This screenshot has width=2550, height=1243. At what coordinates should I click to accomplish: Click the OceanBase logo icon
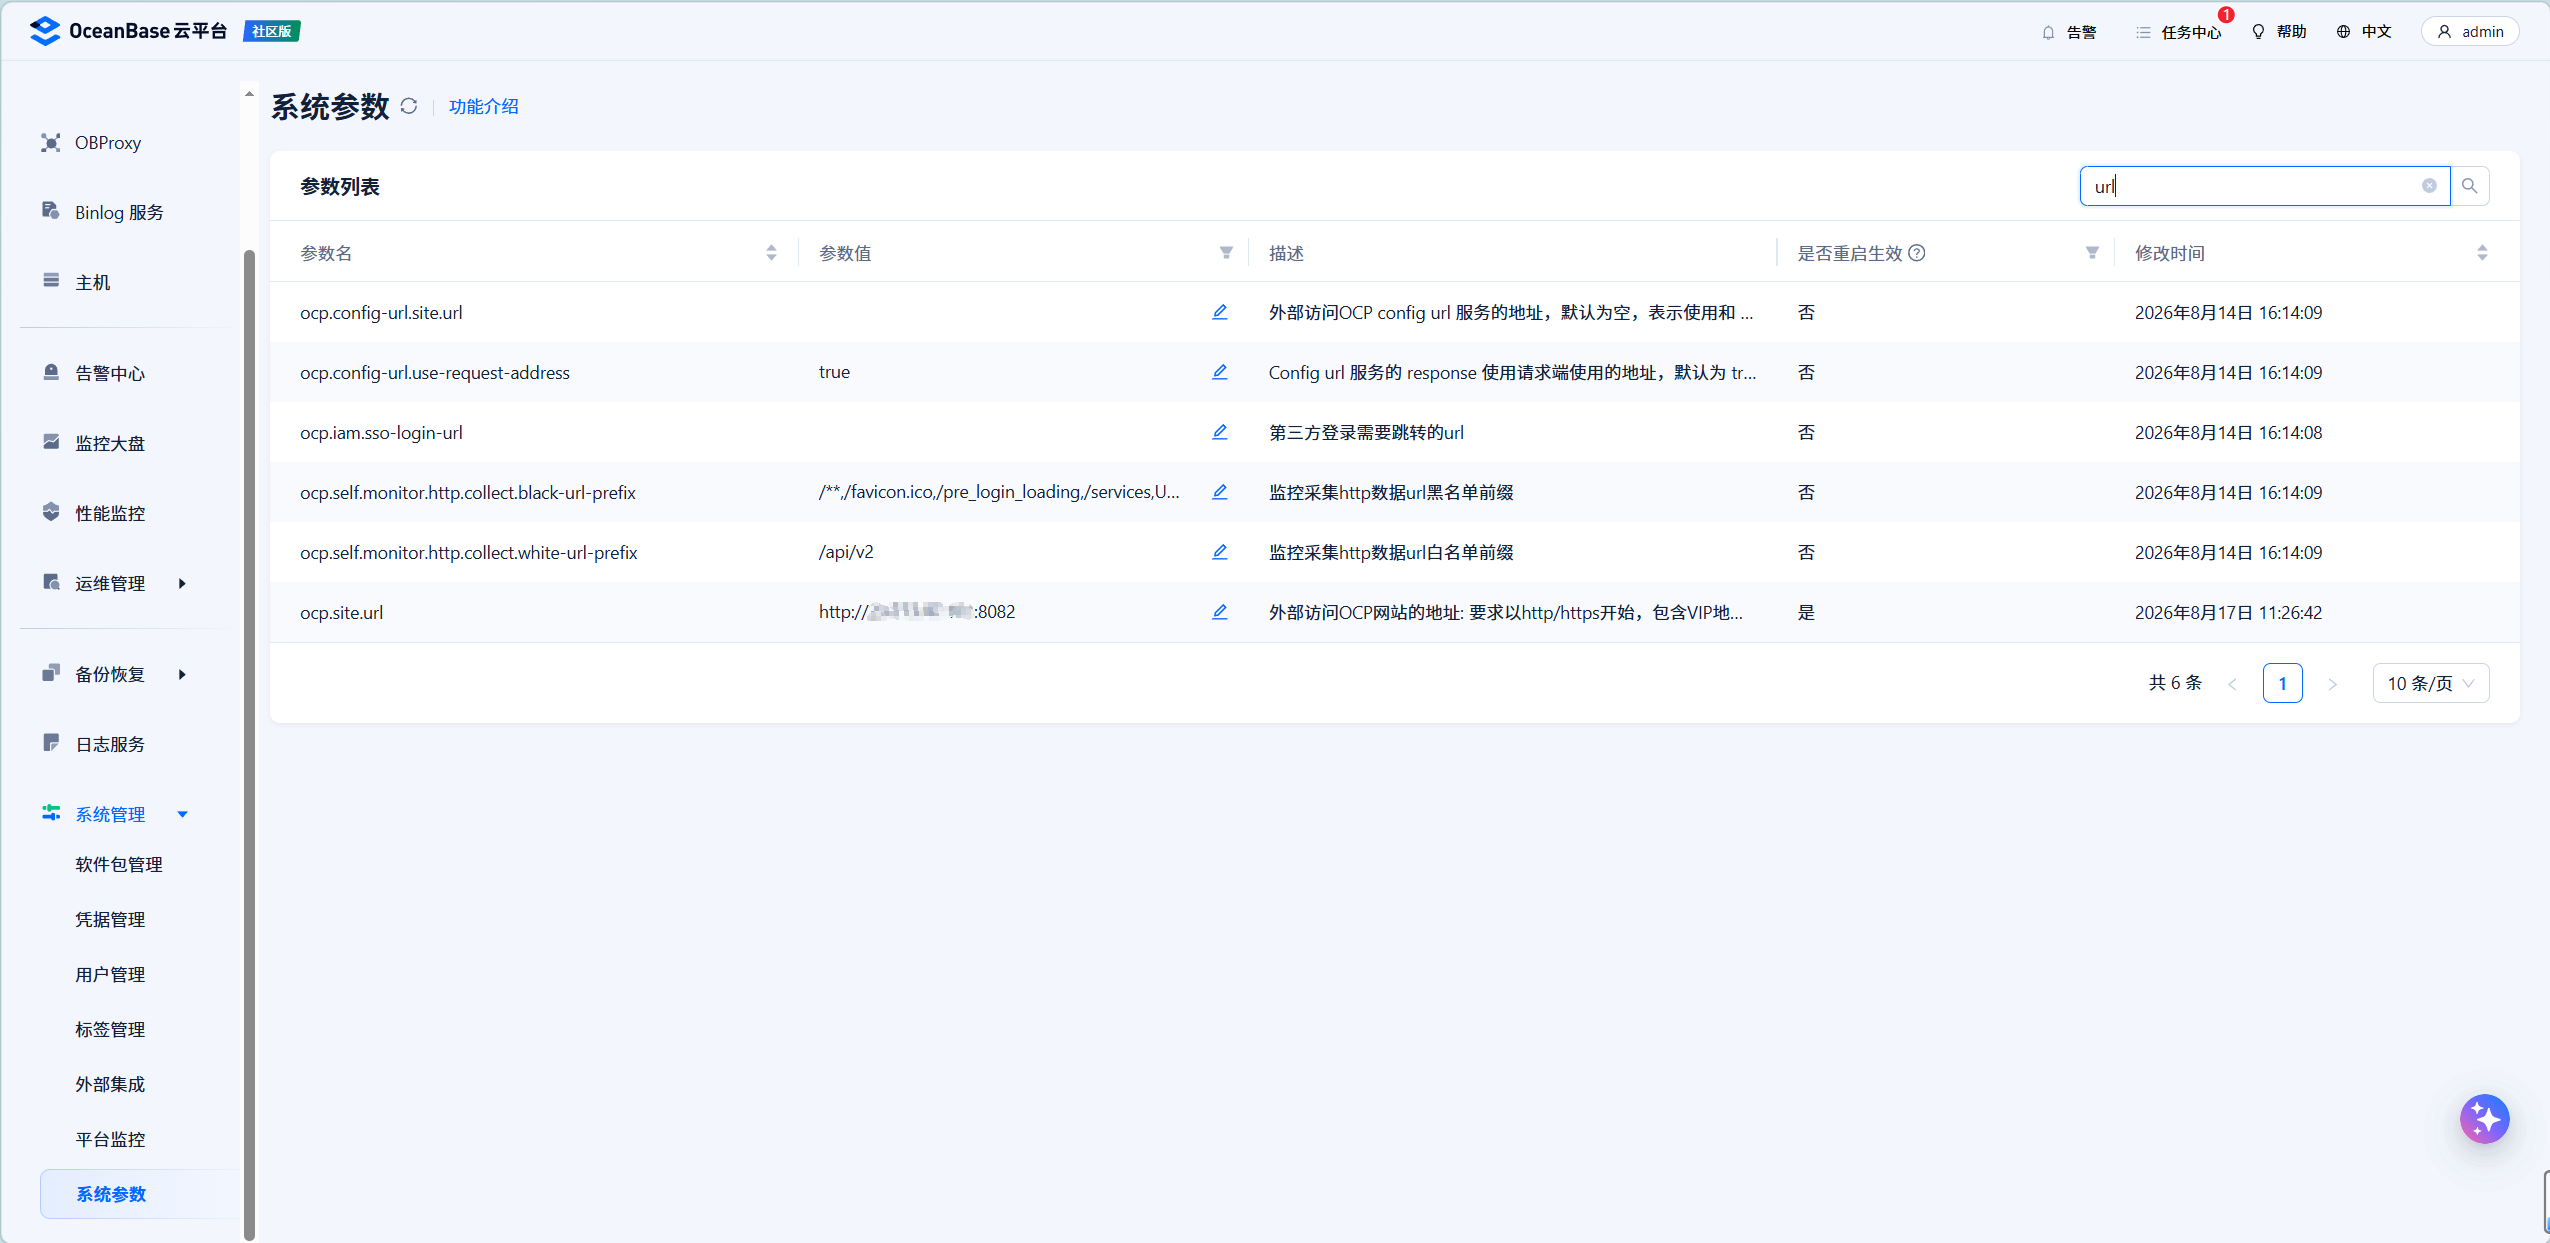45,31
